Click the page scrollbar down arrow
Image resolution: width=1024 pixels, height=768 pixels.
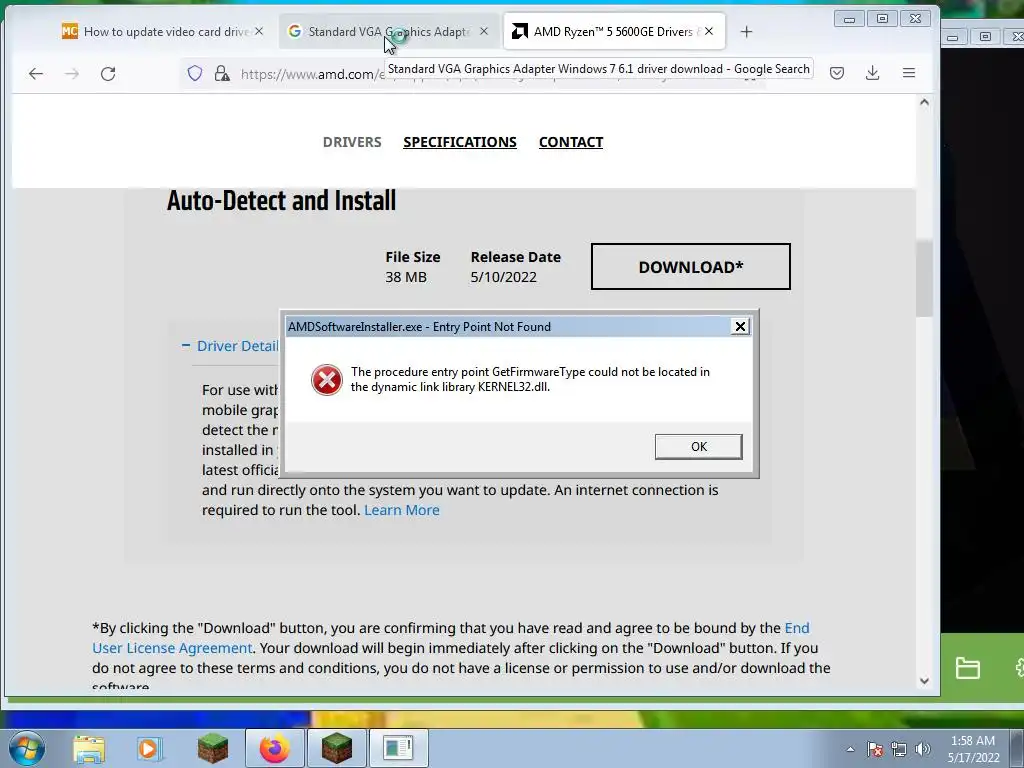[924, 680]
